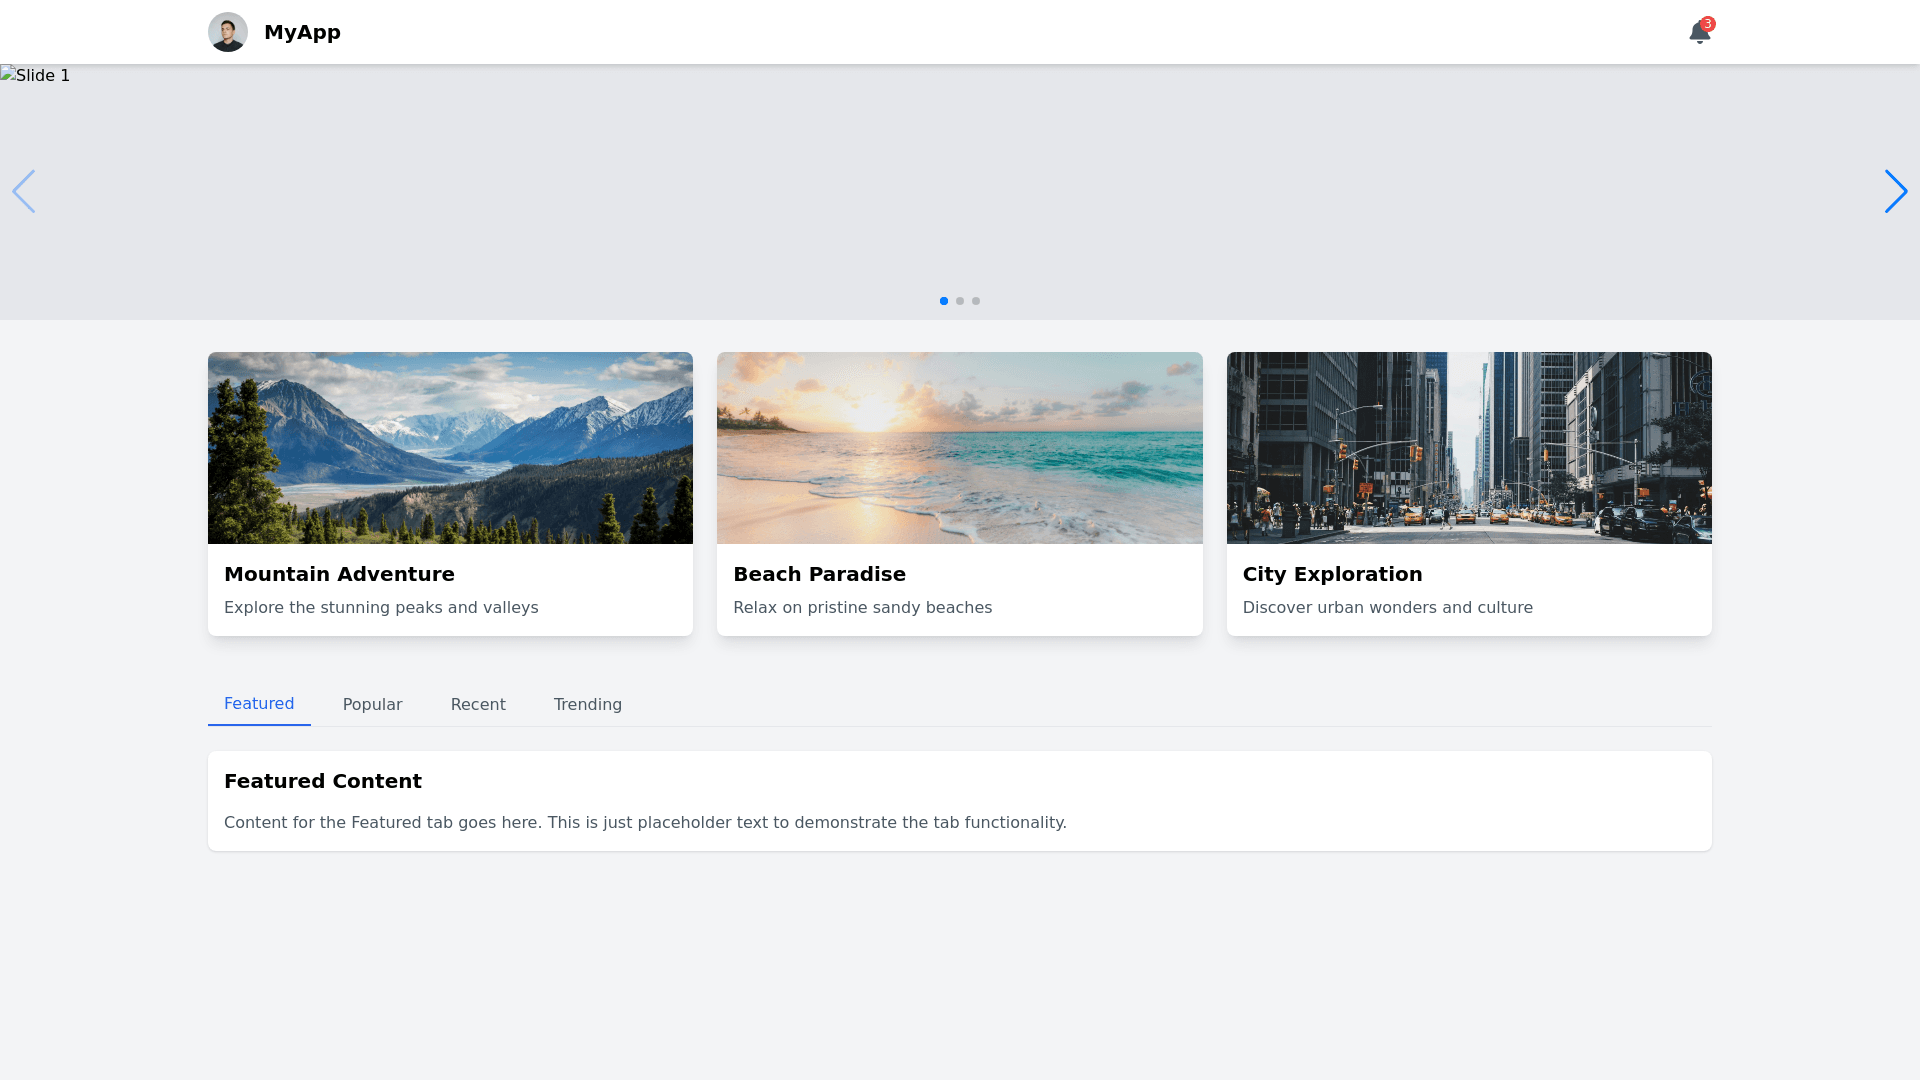Select the third carousel pagination dot
Viewport: 1920px width, 1080px height.
tap(976, 301)
